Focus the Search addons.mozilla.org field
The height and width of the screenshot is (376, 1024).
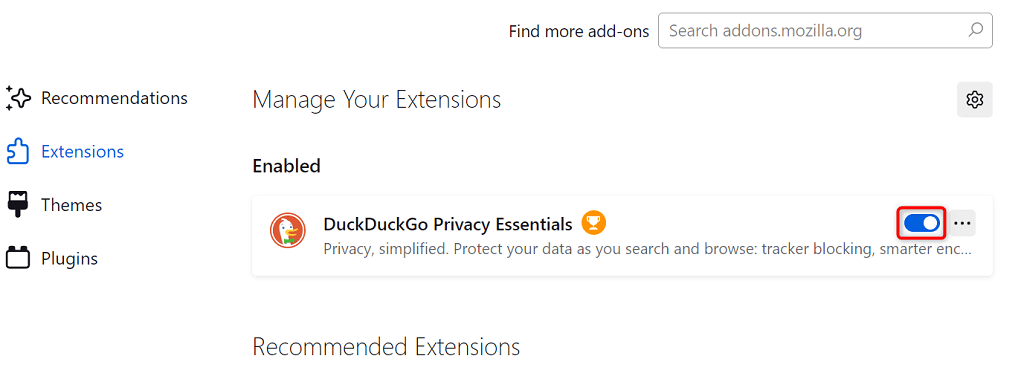tap(825, 30)
